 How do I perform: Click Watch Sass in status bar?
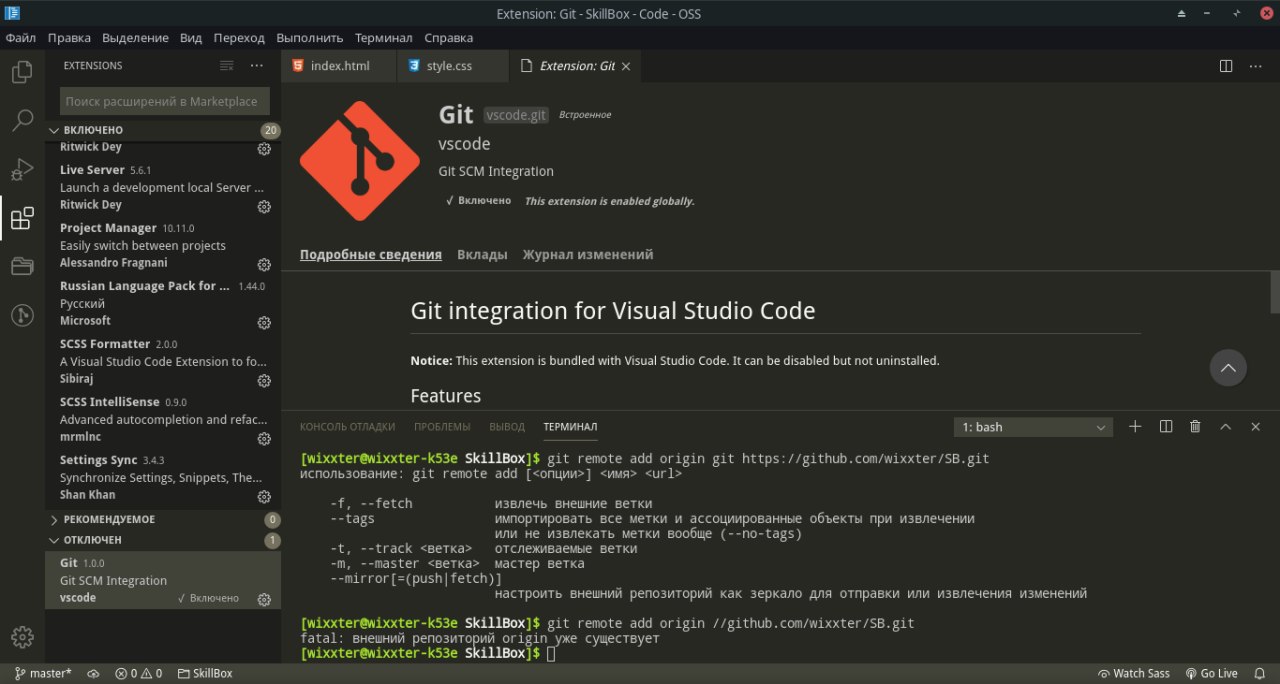point(1134,674)
